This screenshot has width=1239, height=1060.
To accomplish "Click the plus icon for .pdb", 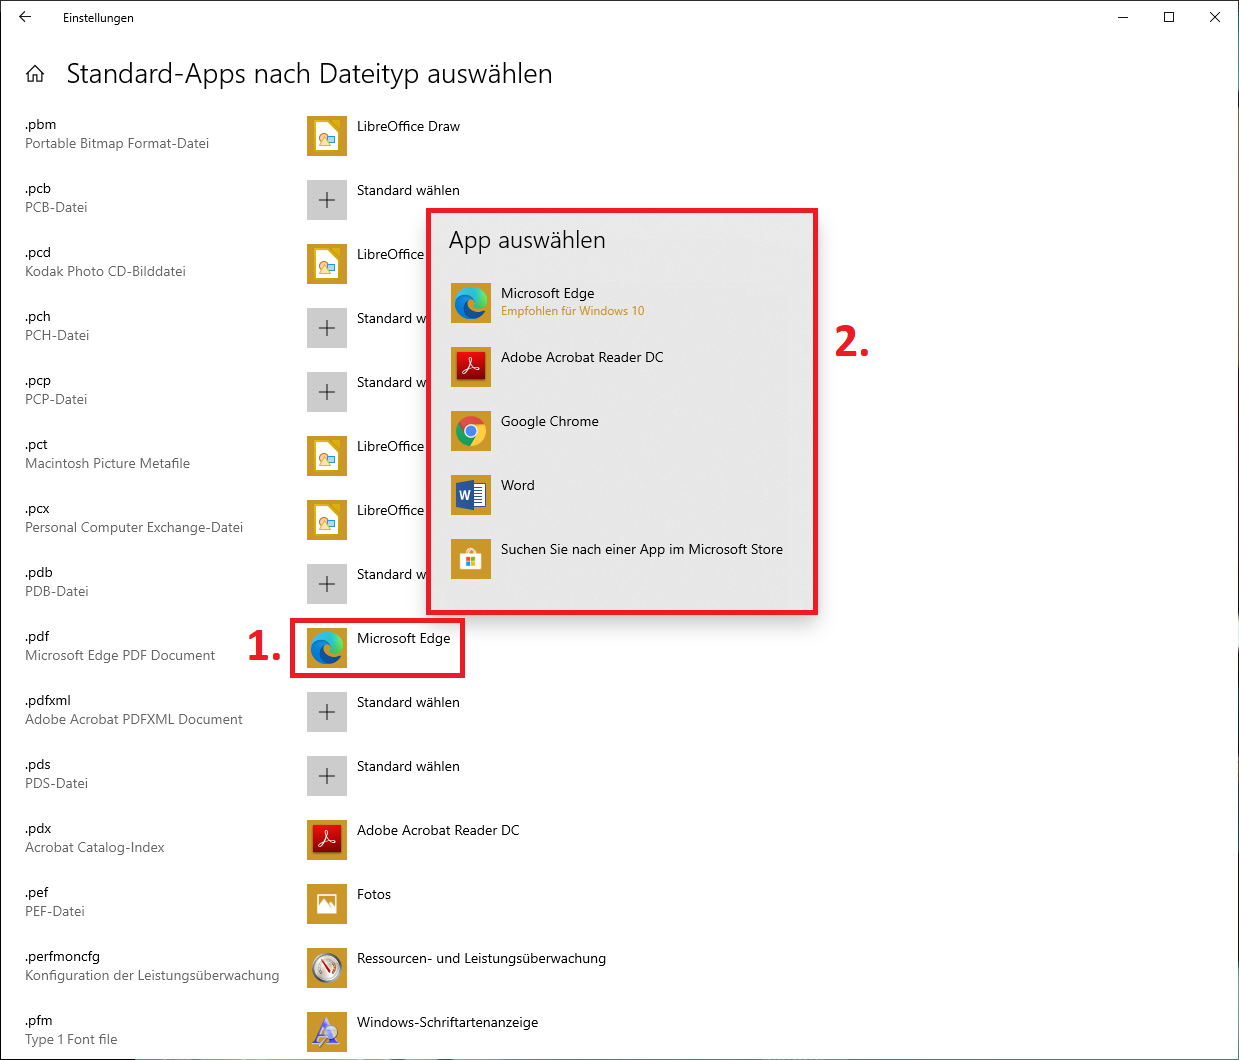I will (x=327, y=584).
